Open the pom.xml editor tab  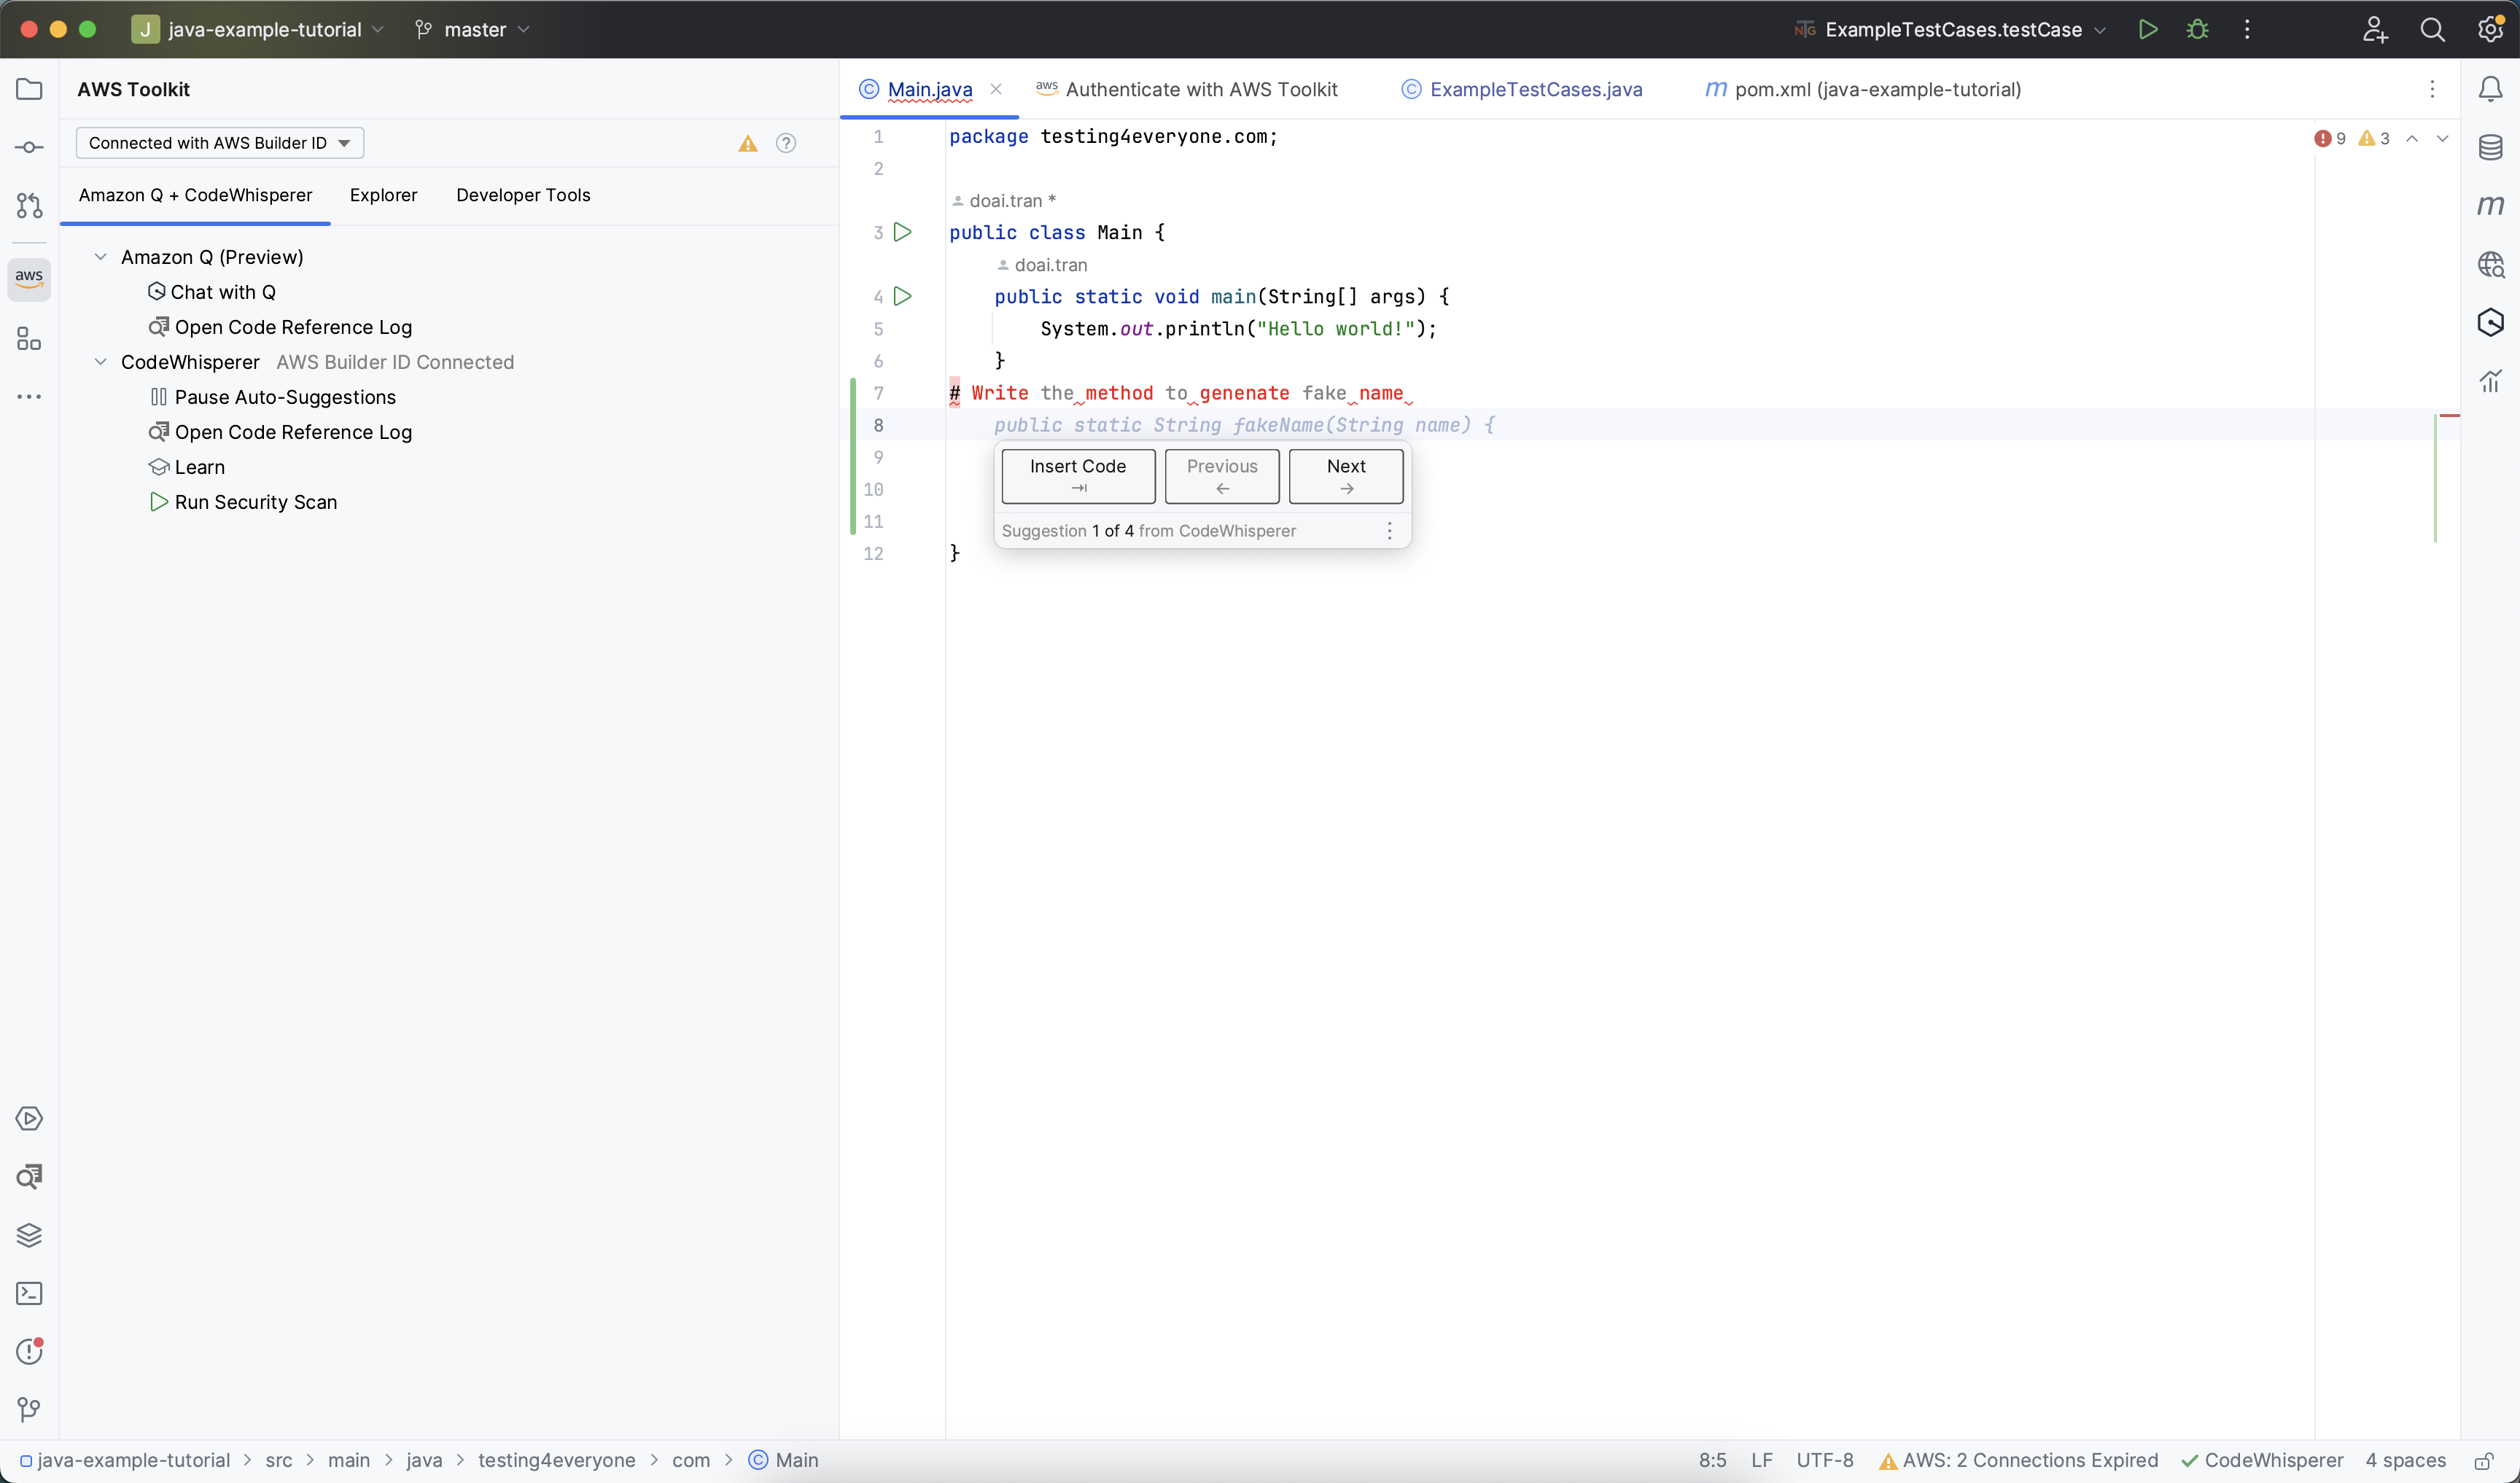1862,89
